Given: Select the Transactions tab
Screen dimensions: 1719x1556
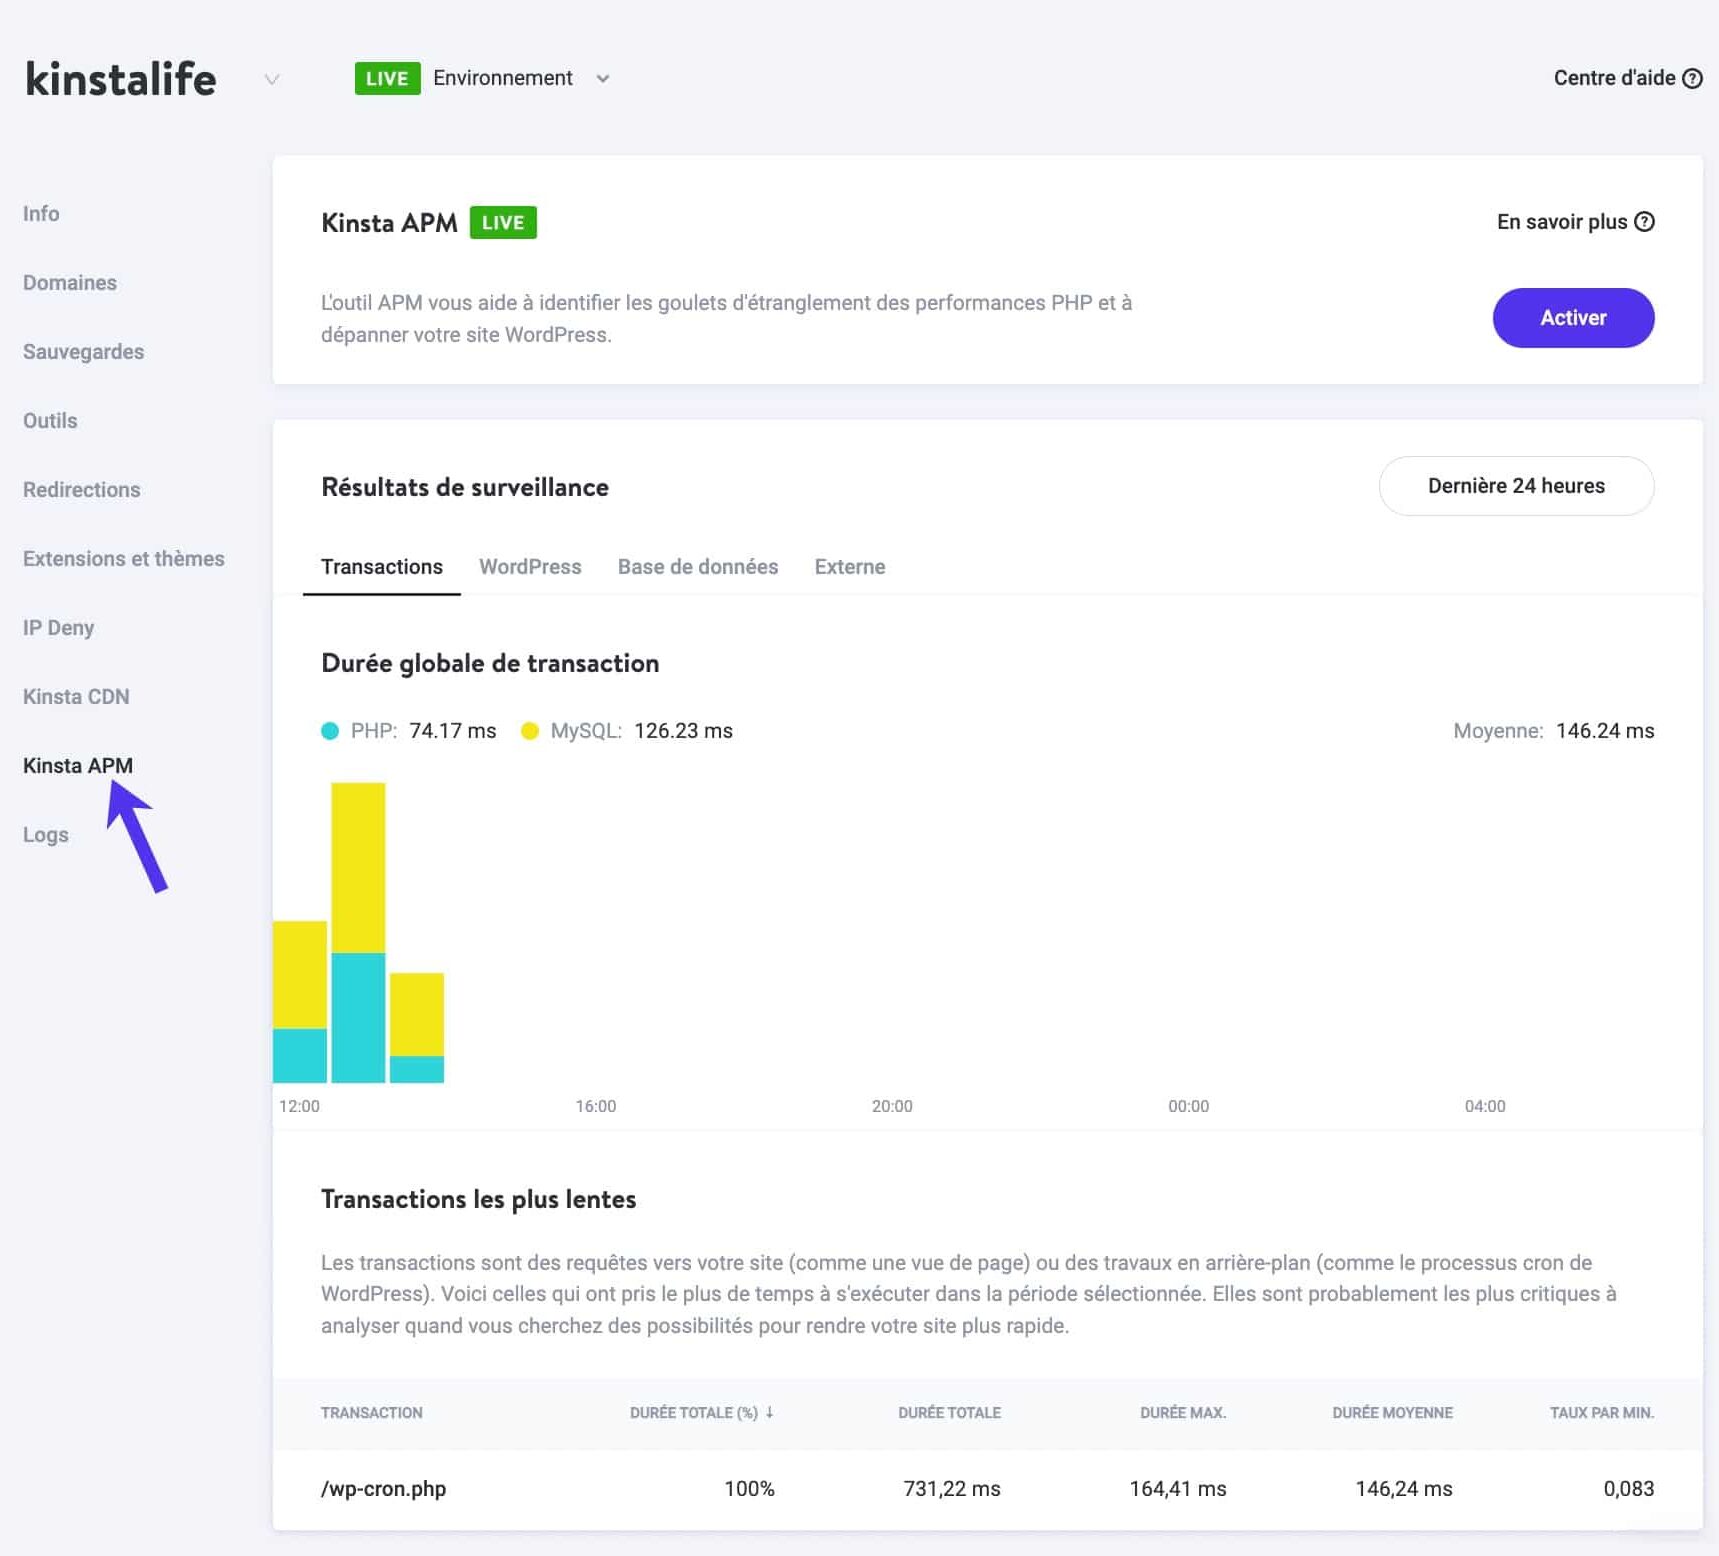Looking at the screenshot, I should (381, 566).
